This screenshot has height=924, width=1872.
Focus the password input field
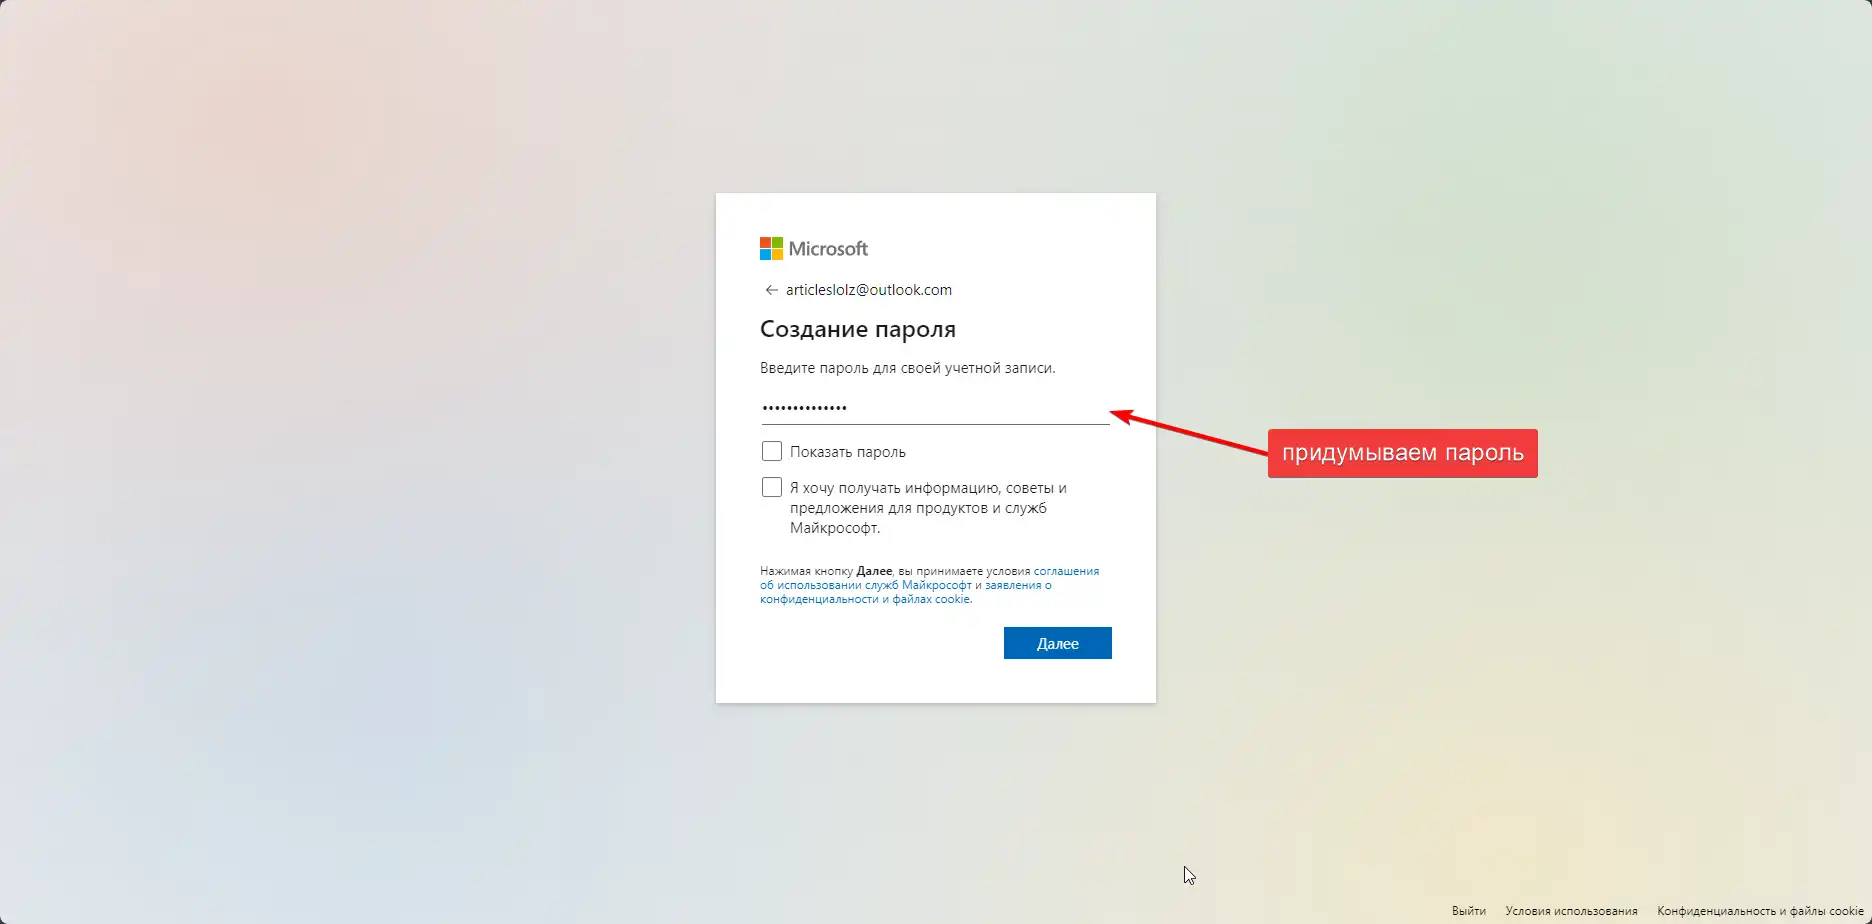pos(935,408)
